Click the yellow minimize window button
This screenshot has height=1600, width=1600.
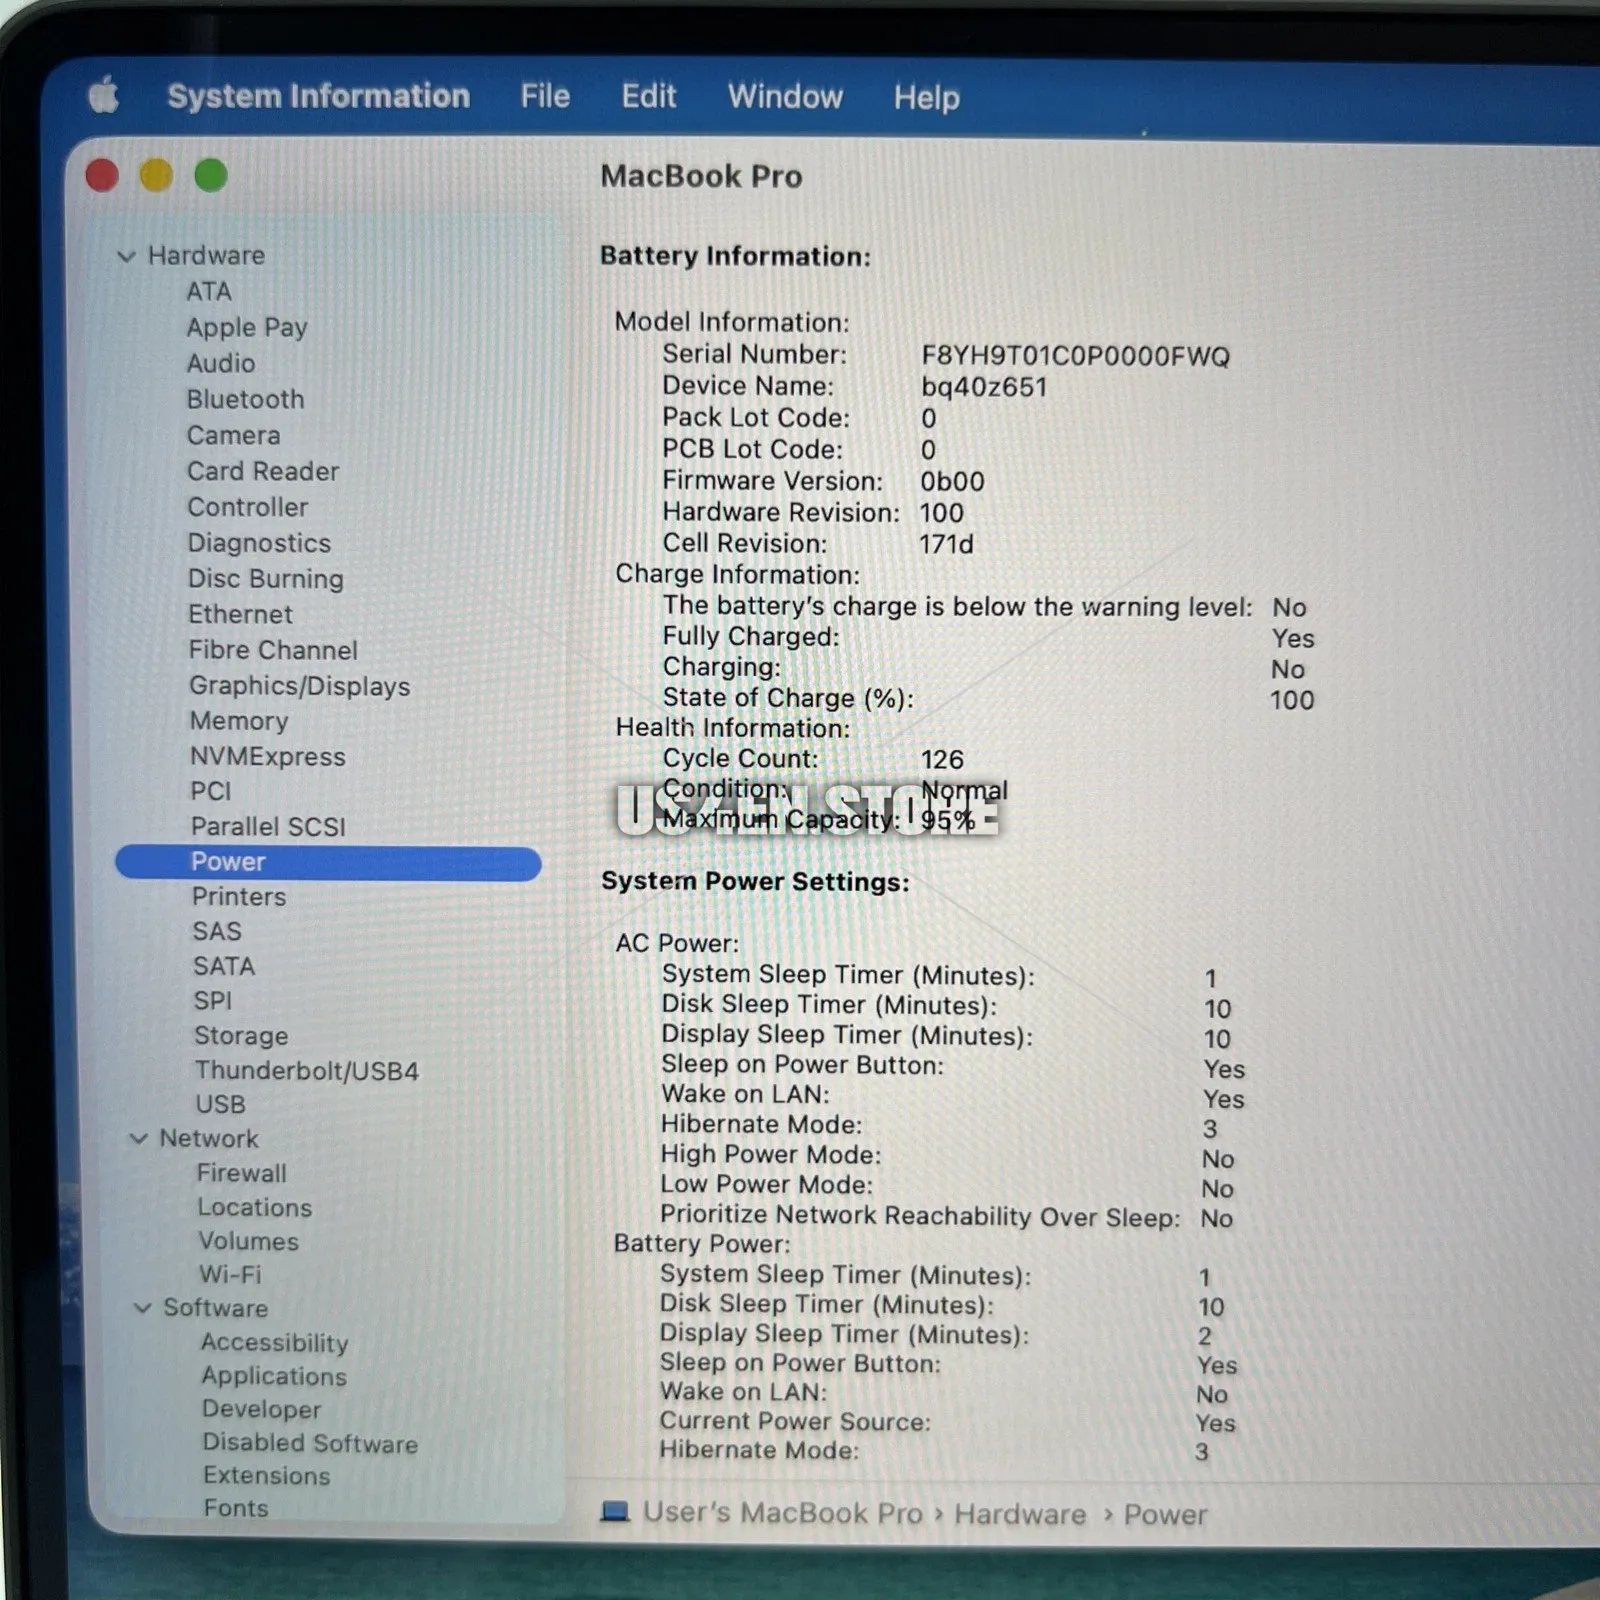point(156,176)
